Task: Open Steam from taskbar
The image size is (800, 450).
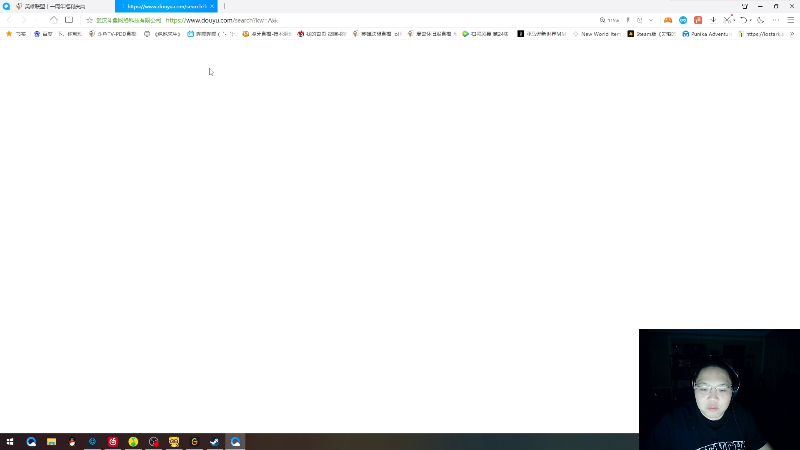Action: click(215, 442)
